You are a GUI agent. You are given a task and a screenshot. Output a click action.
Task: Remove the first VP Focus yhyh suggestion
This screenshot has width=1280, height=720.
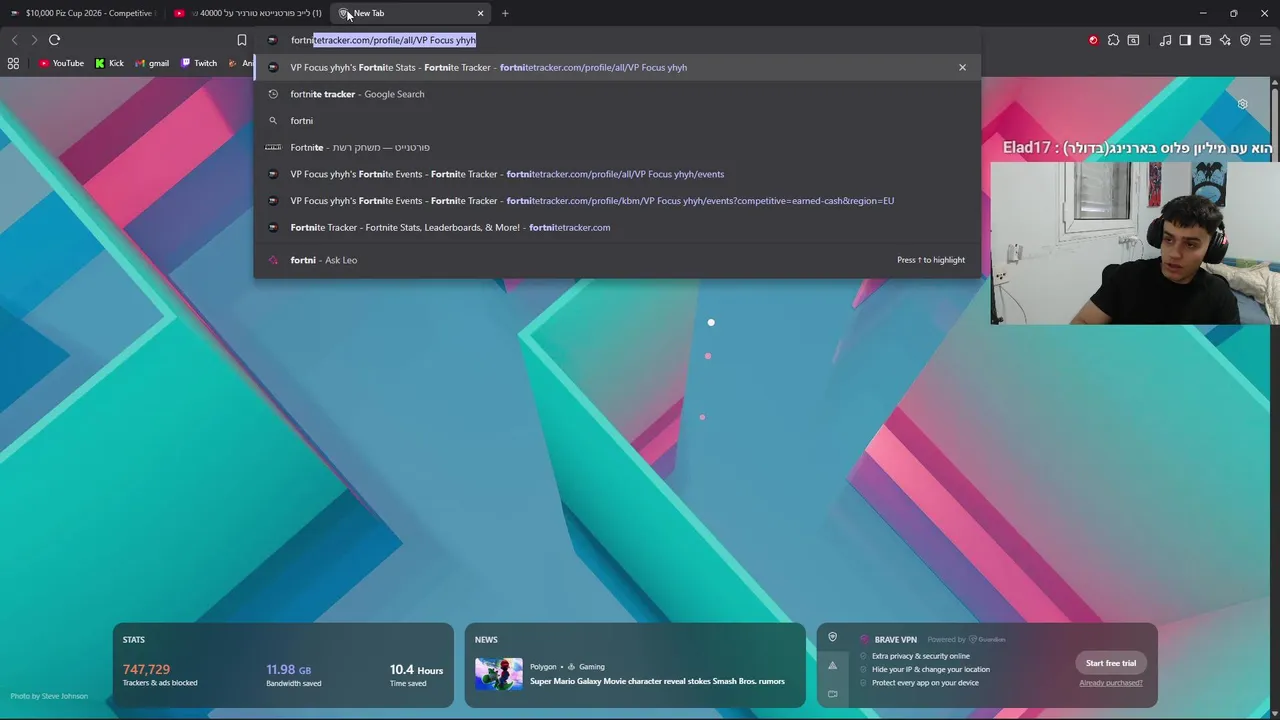coord(962,67)
